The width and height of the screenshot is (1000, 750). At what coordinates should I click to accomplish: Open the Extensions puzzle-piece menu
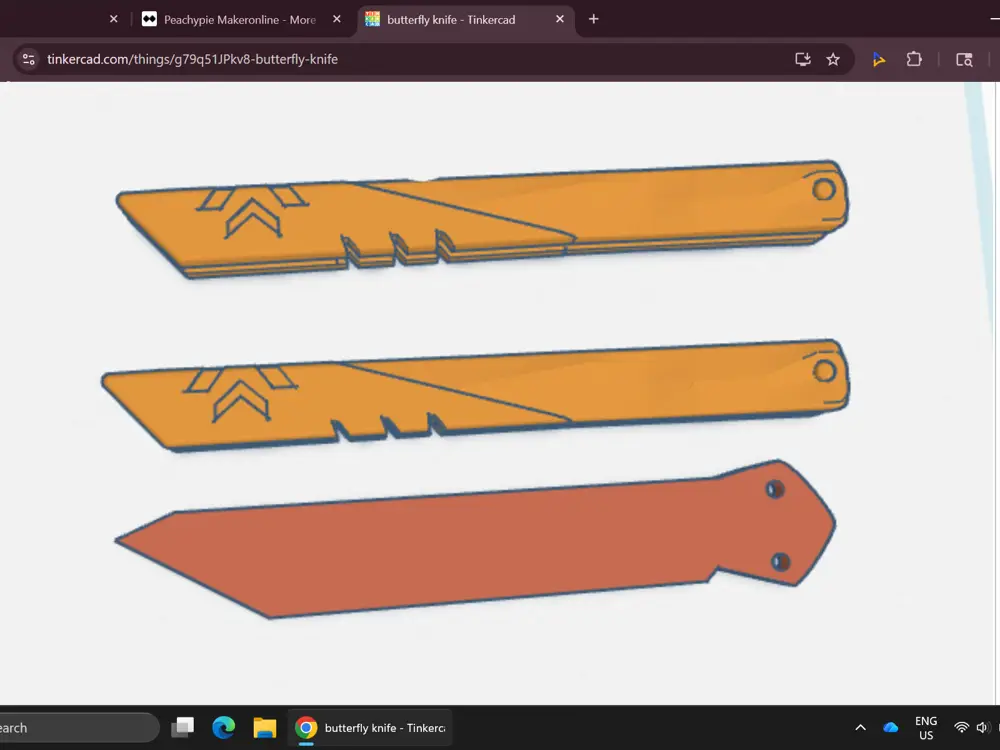pos(914,59)
